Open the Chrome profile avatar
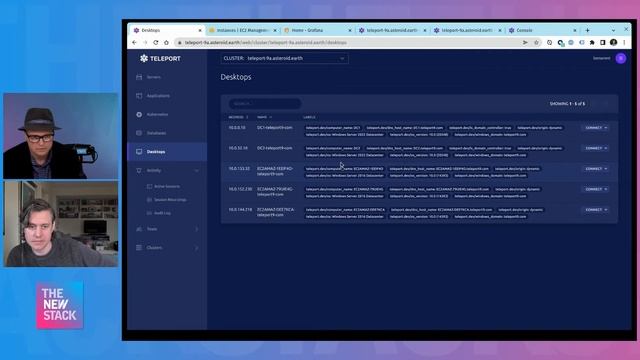This screenshot has width=640, height=360. 613,42
